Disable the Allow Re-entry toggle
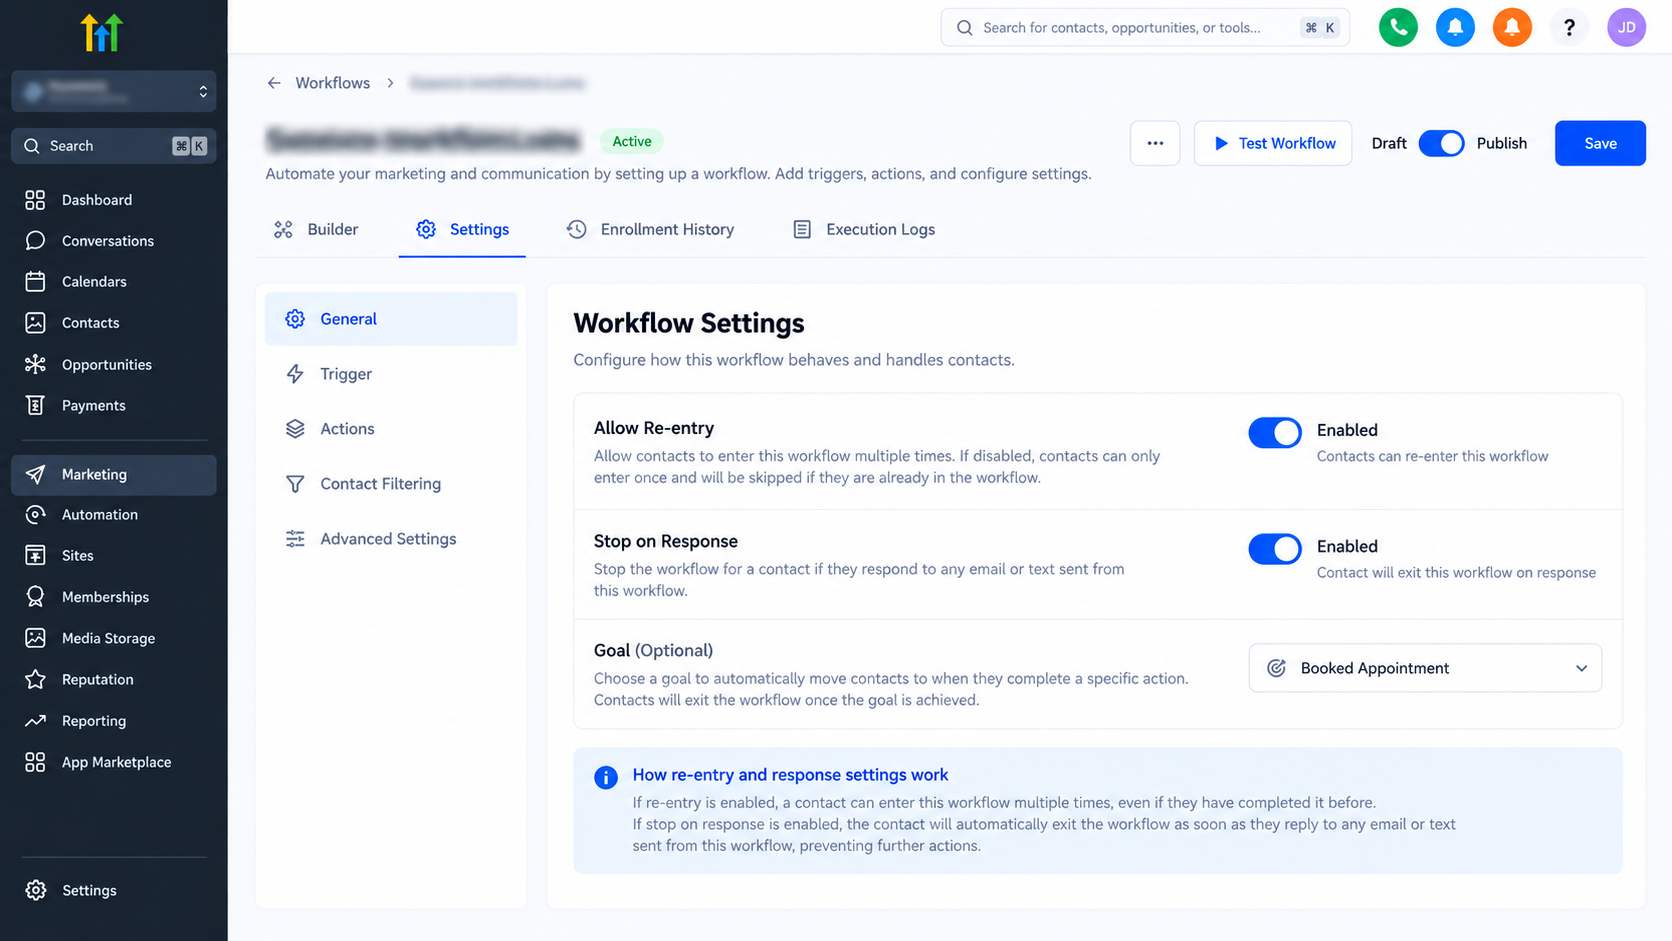 click(1275, 432)
